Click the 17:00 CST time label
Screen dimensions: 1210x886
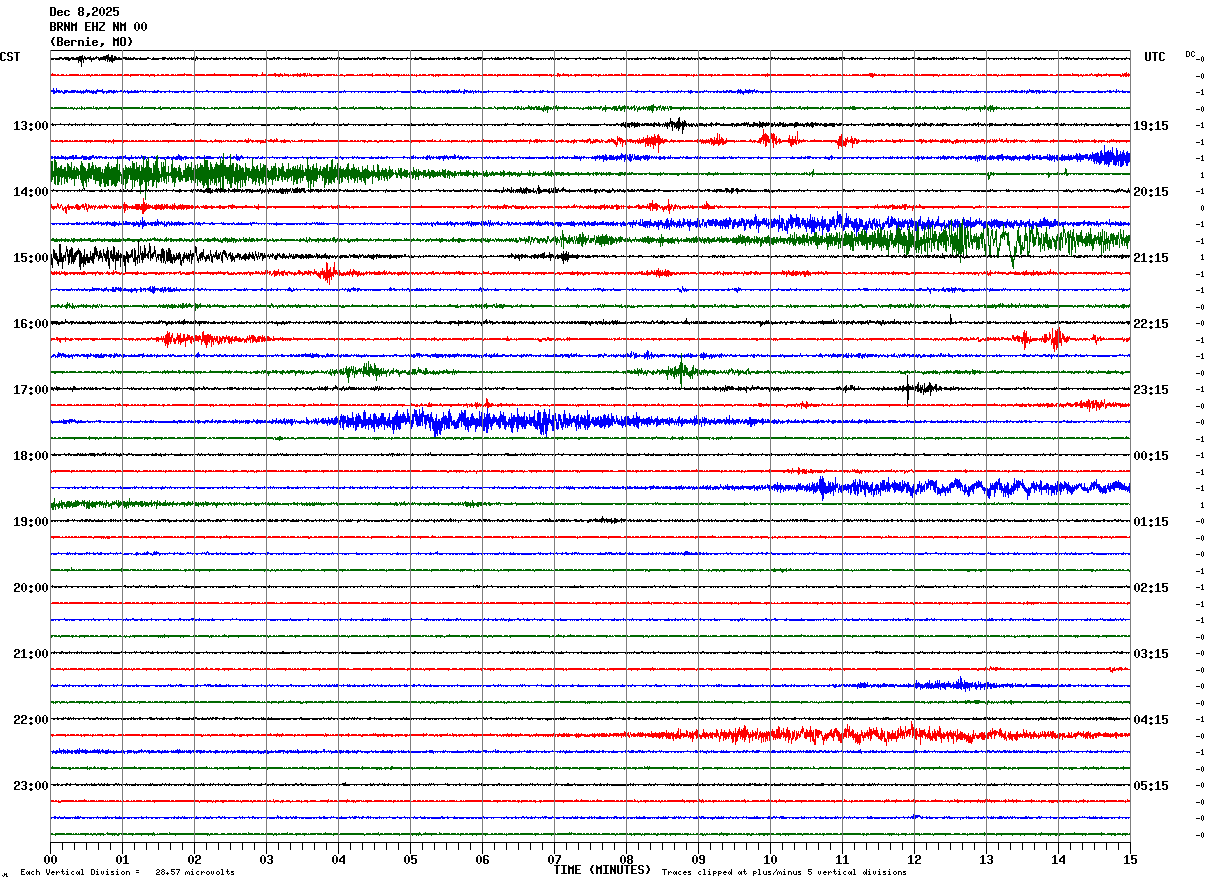click(31, 390)
